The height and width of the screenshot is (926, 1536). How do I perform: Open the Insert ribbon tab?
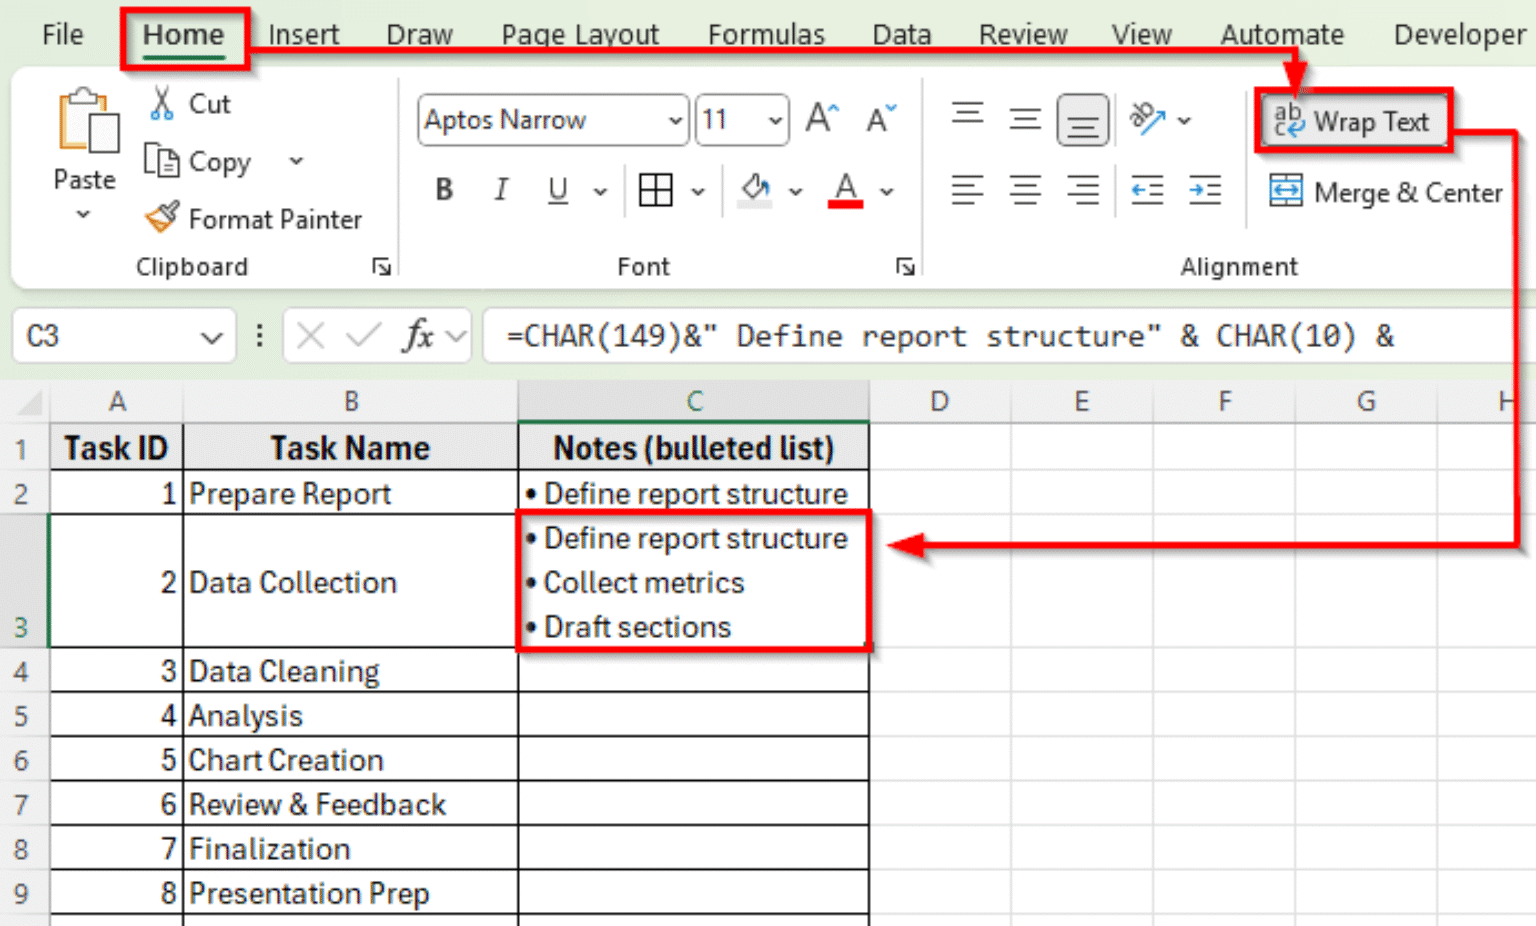point(303,34)
